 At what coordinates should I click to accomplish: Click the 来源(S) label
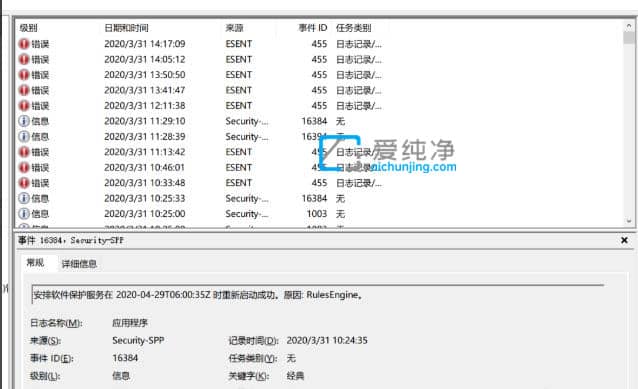46,341
